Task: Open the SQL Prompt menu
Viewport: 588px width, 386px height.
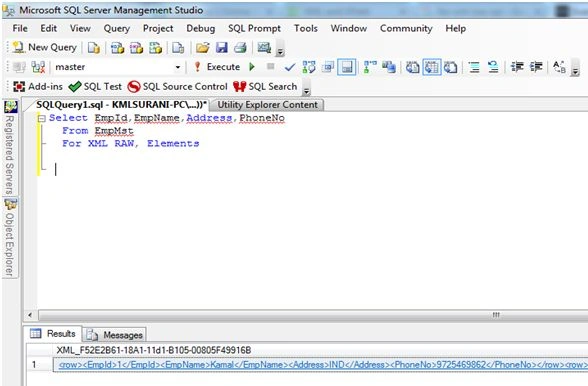Action: click(x=254, y=29)
